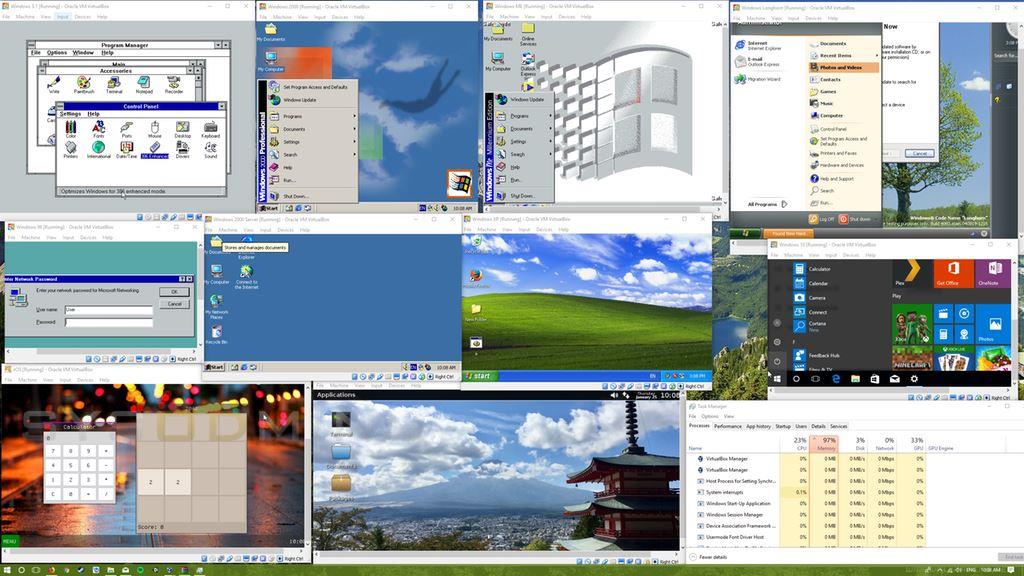Open Store icon in Windows 10 VM taskbar
1024x576 pixels.
tap(874, 379)
